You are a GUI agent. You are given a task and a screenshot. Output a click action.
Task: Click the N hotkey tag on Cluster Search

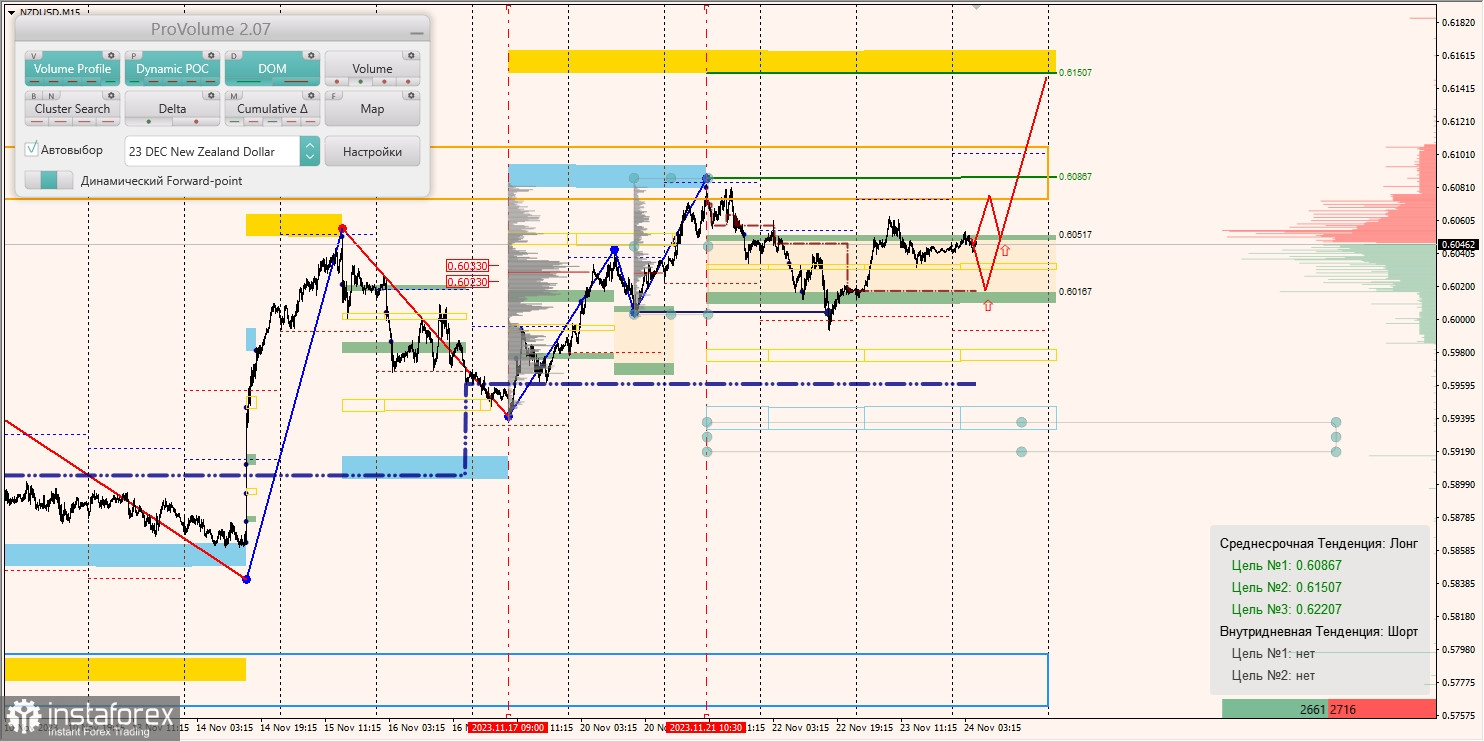click(49, 97)
